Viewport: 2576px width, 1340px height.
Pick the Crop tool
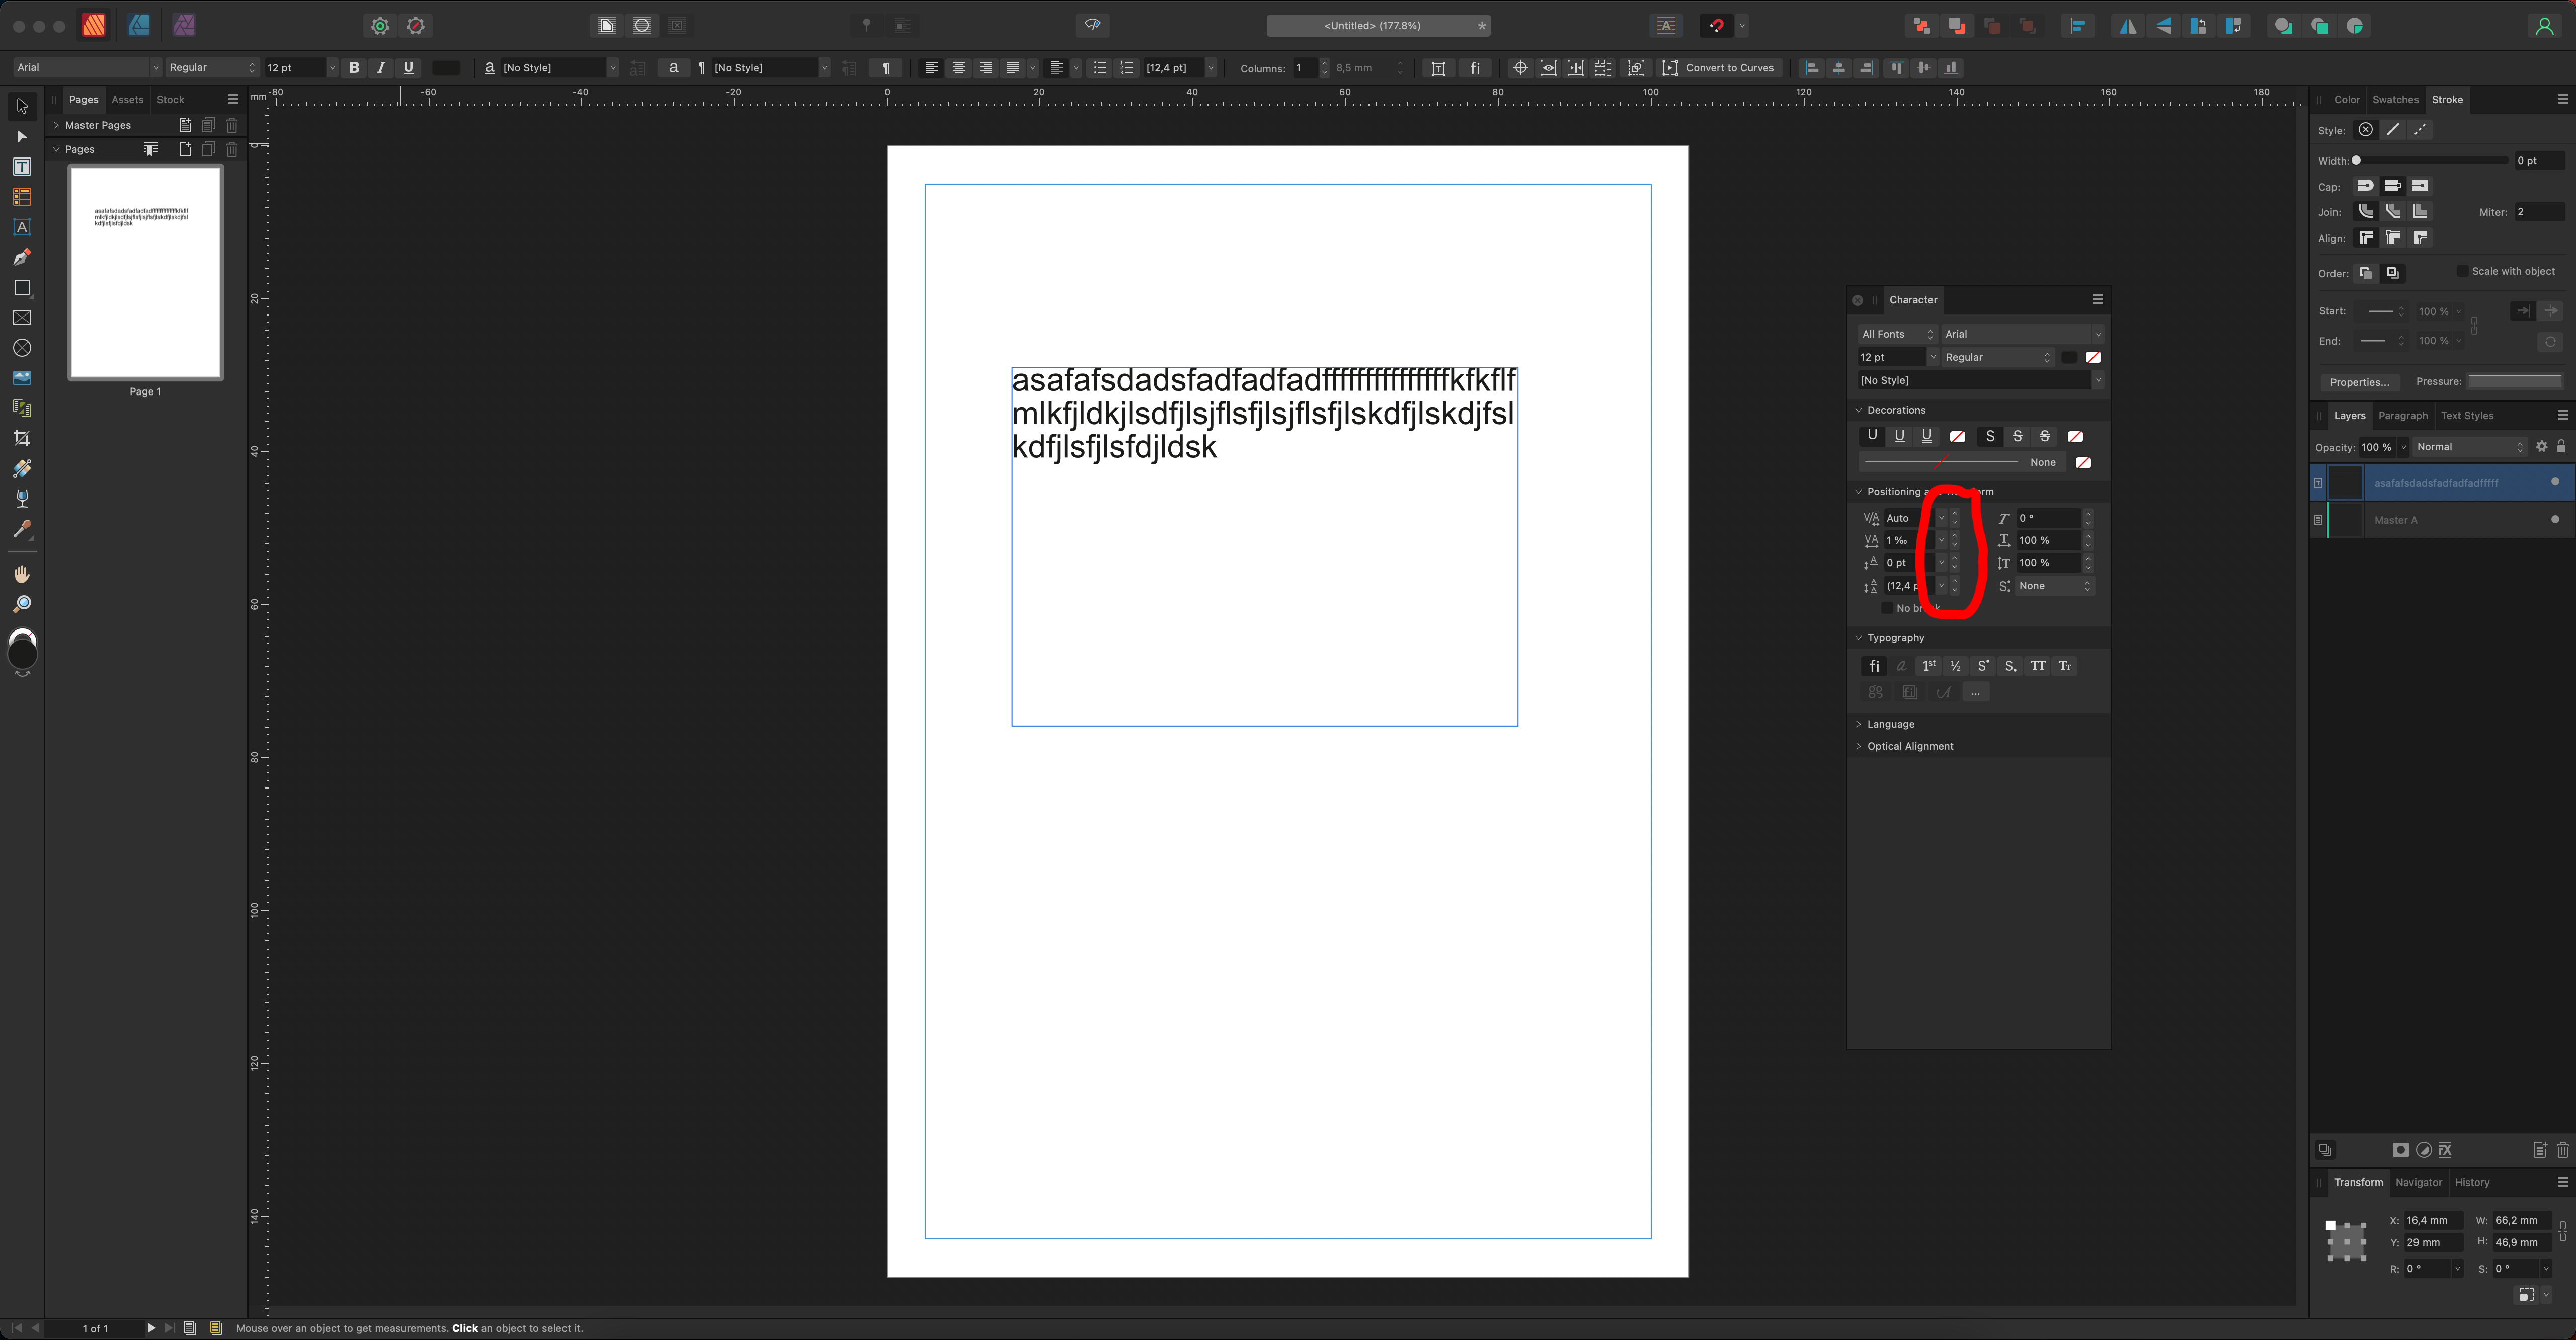click(22, 438)
